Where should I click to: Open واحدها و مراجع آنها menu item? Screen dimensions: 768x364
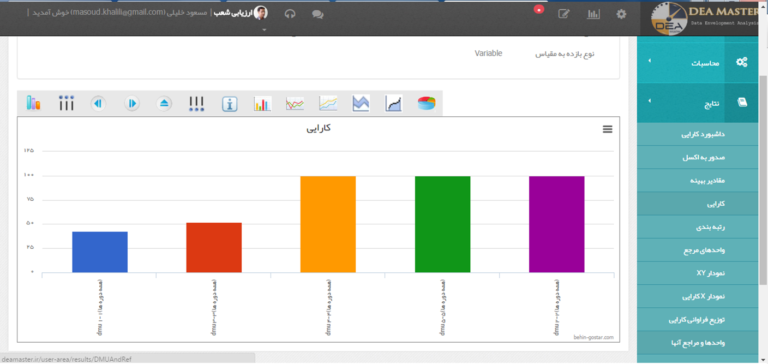click(697, 342)
